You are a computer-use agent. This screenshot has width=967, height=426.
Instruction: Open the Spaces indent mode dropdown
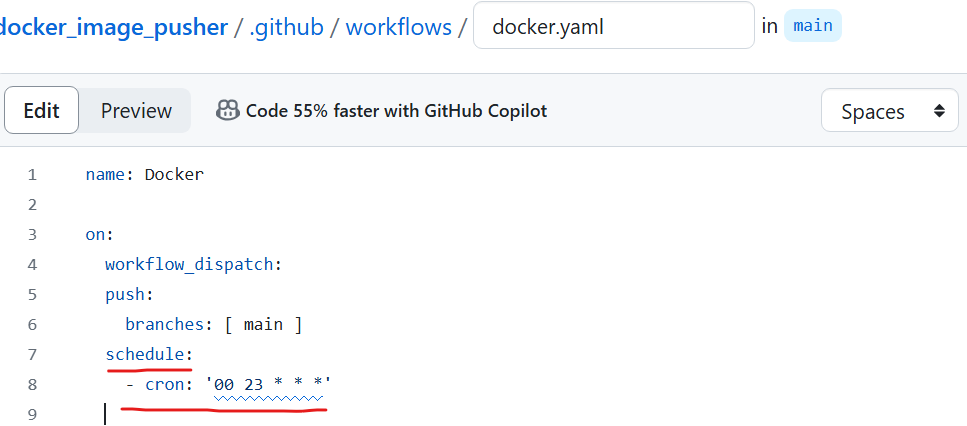pyautogui.click(x=890, y=111)
